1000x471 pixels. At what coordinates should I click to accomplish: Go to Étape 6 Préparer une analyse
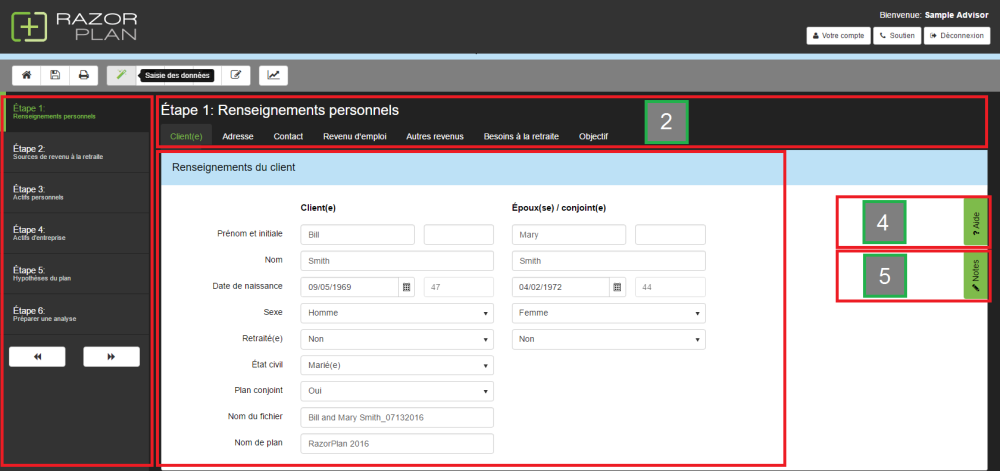click(77, 314)
